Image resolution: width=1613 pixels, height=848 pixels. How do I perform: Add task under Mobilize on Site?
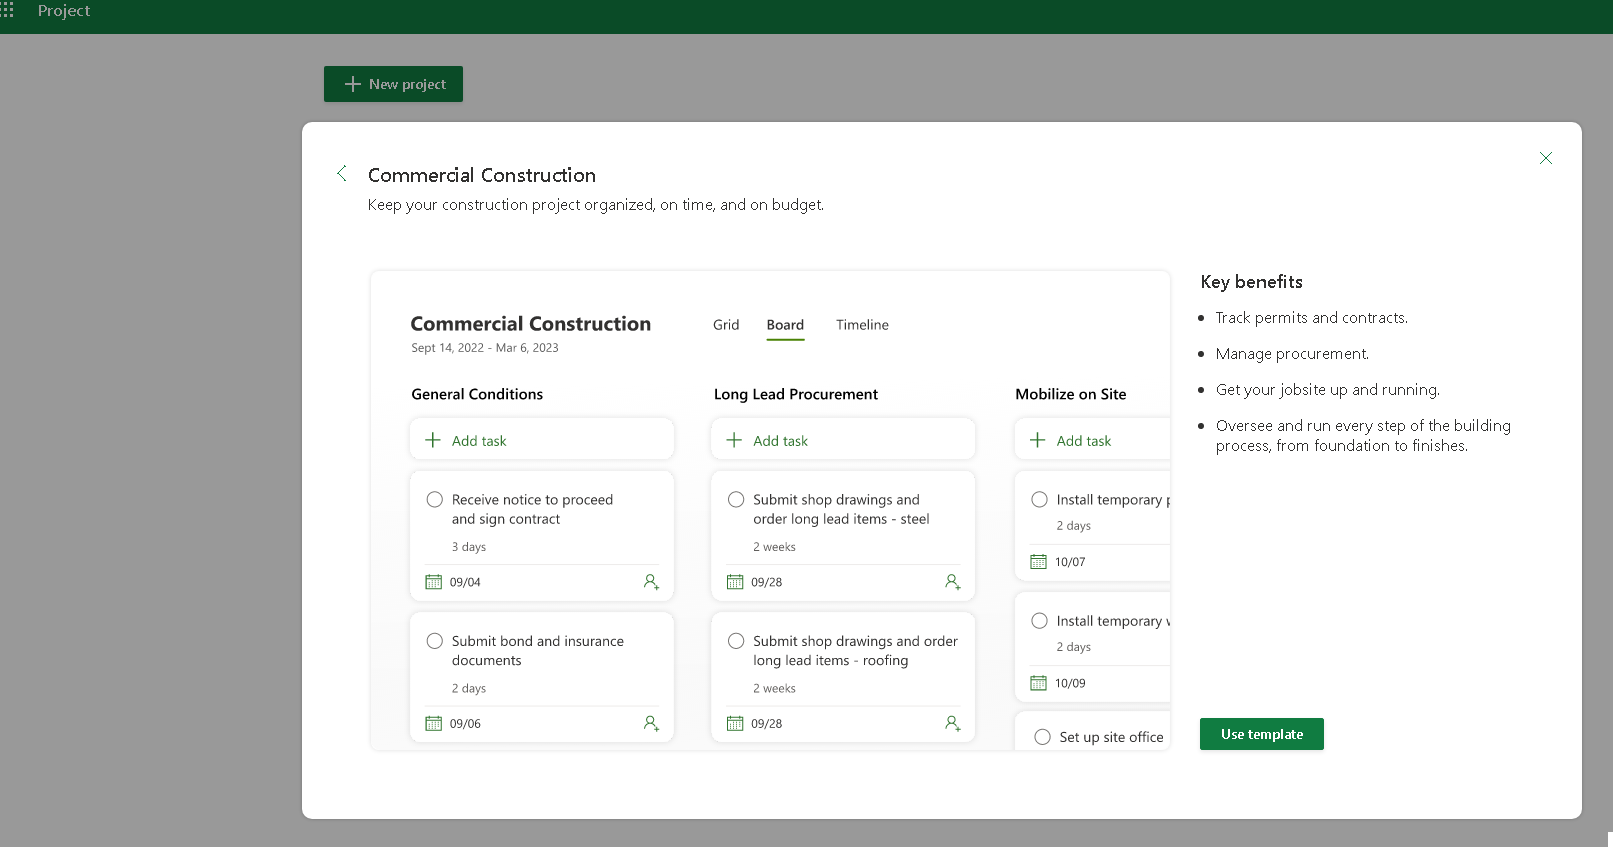coord(1092,440)
